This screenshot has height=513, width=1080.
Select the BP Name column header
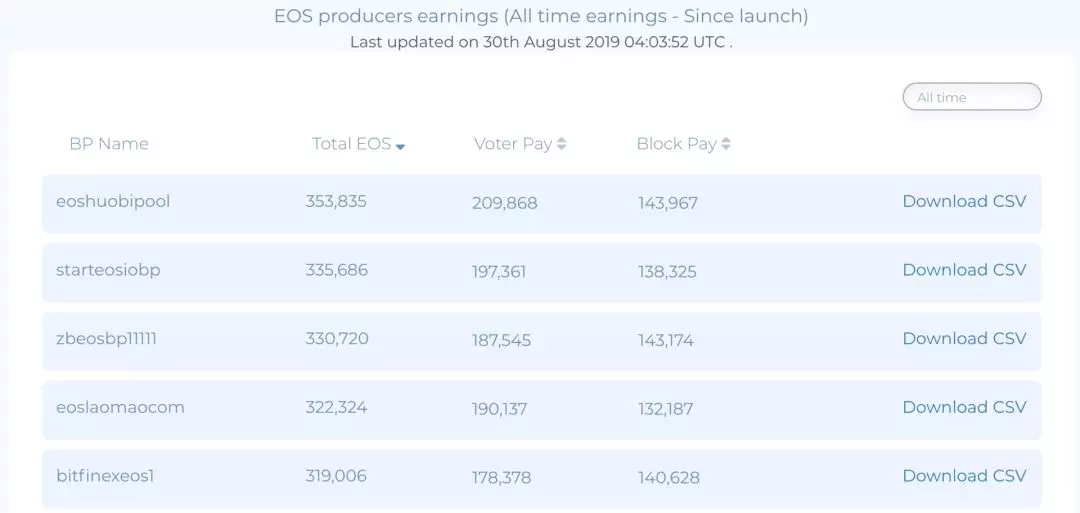pos(109,143)
